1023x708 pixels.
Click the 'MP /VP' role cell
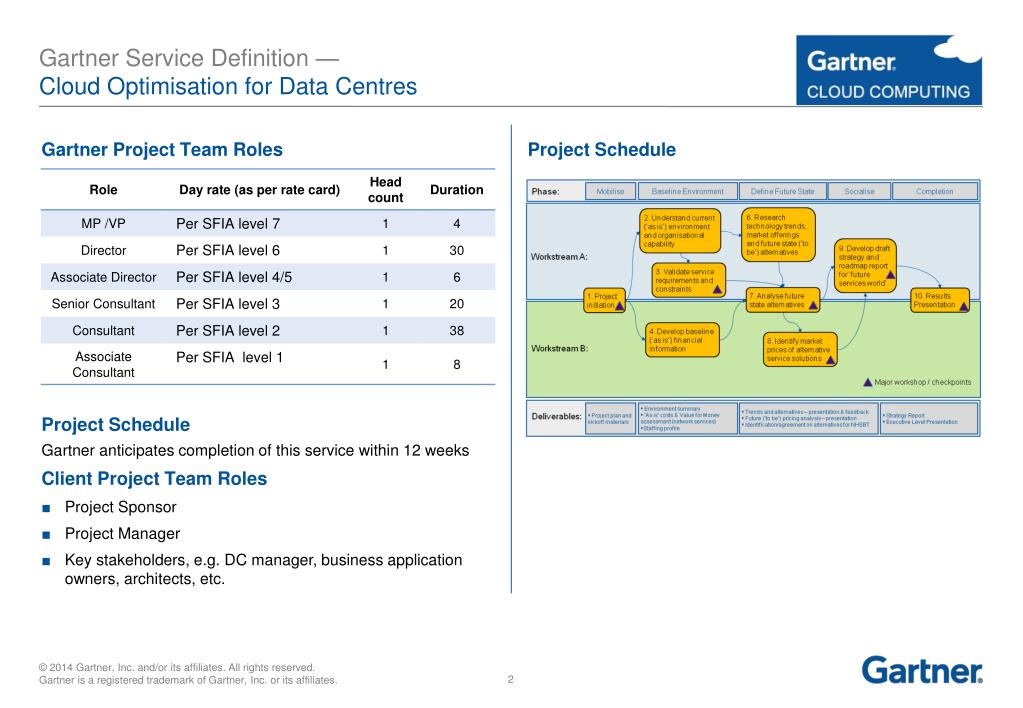pos(103,224)
